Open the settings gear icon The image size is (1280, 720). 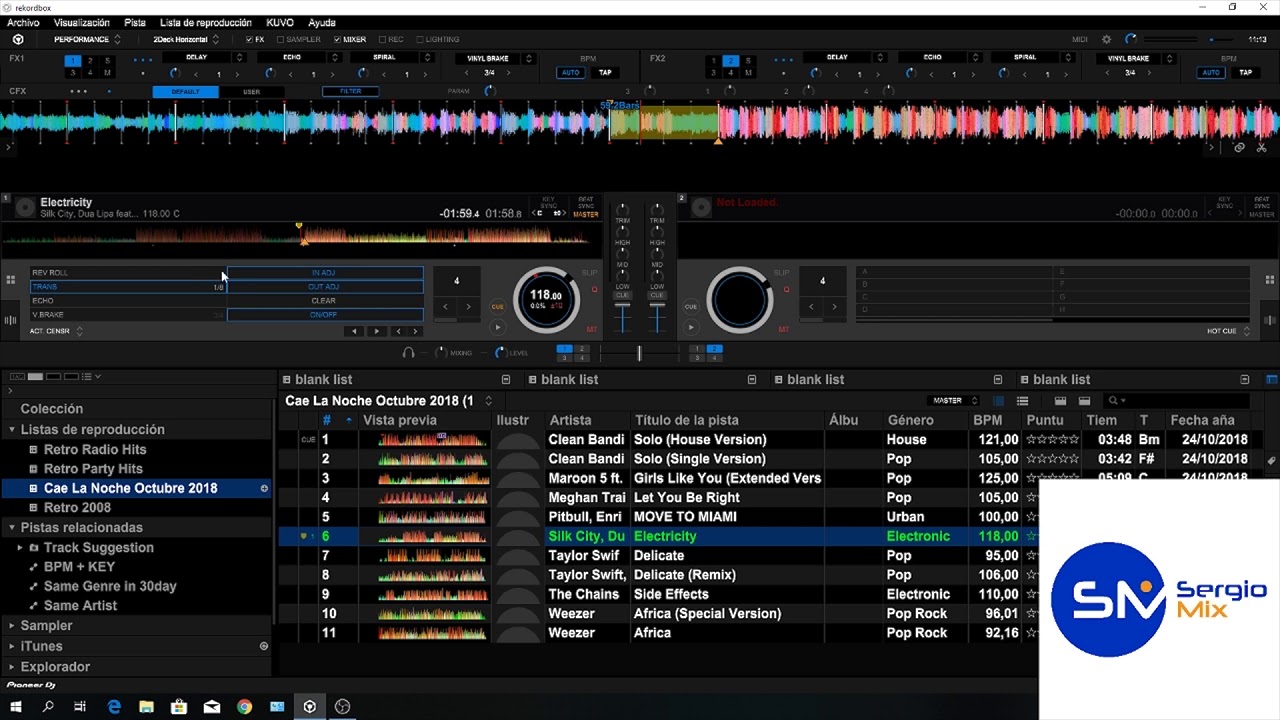click(x=1106, y=39)
